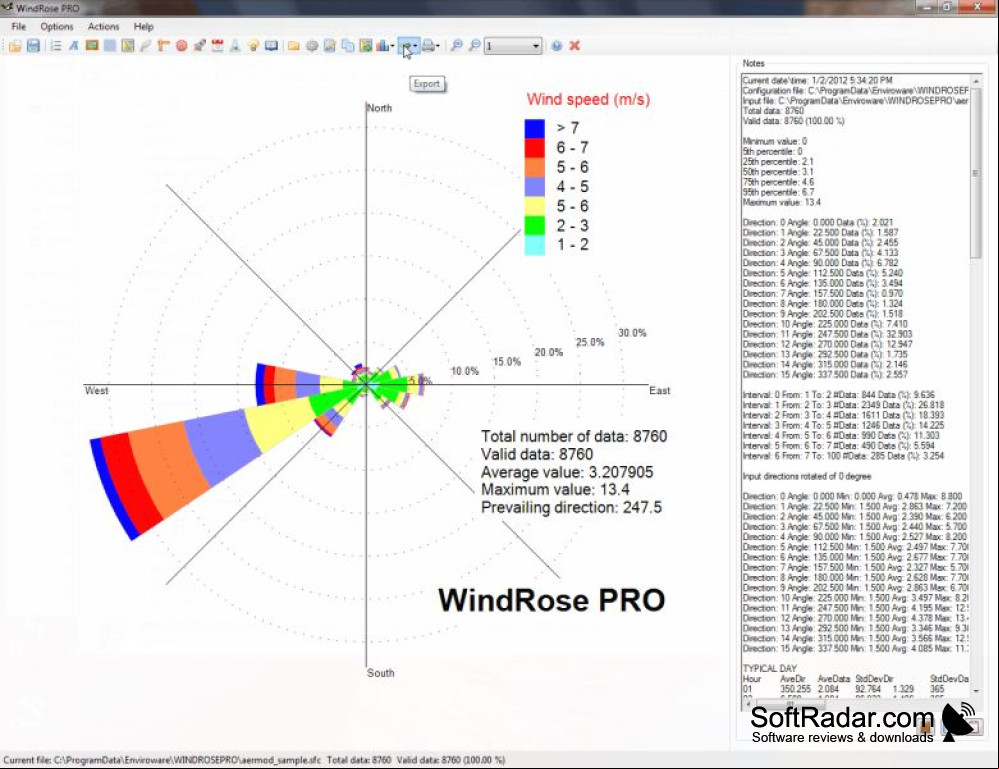Click the blue letter A text icon
Viewport: 999px width, 769px height.
74,46
